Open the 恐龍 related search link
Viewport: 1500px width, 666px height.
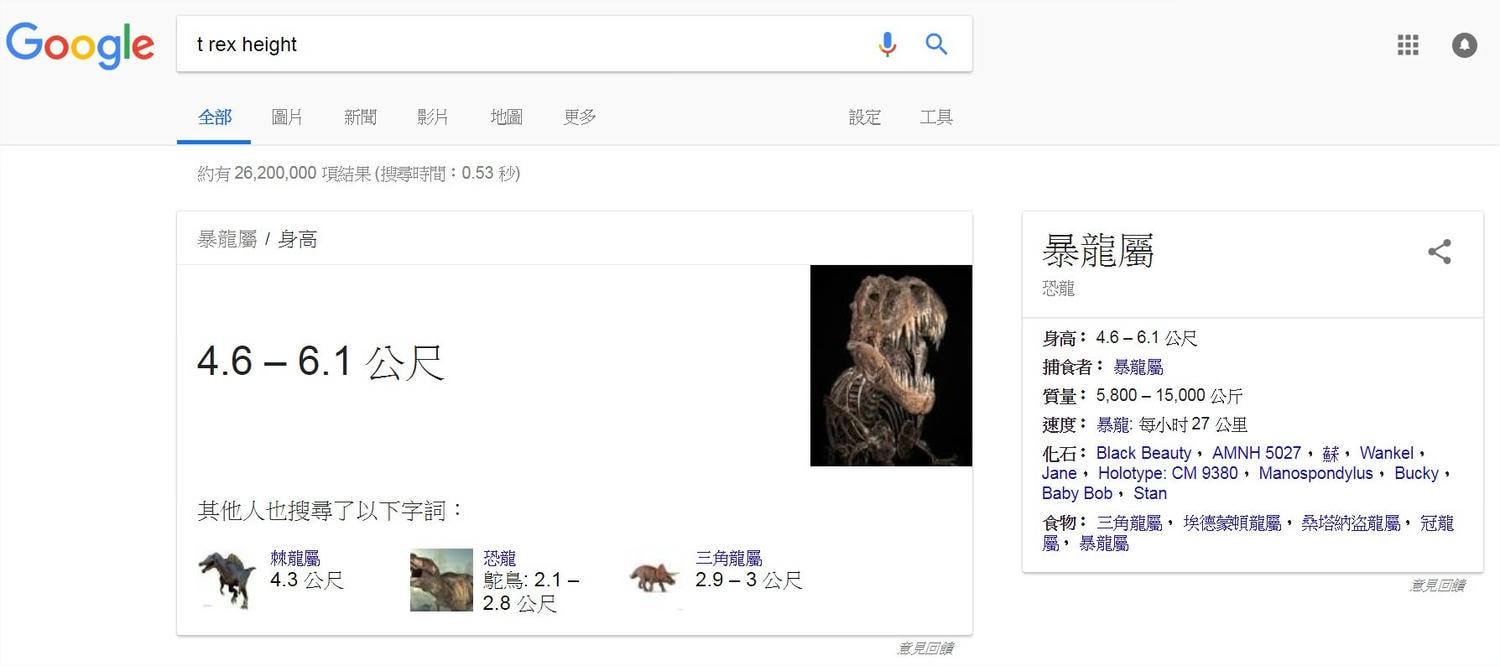(499, 558)
